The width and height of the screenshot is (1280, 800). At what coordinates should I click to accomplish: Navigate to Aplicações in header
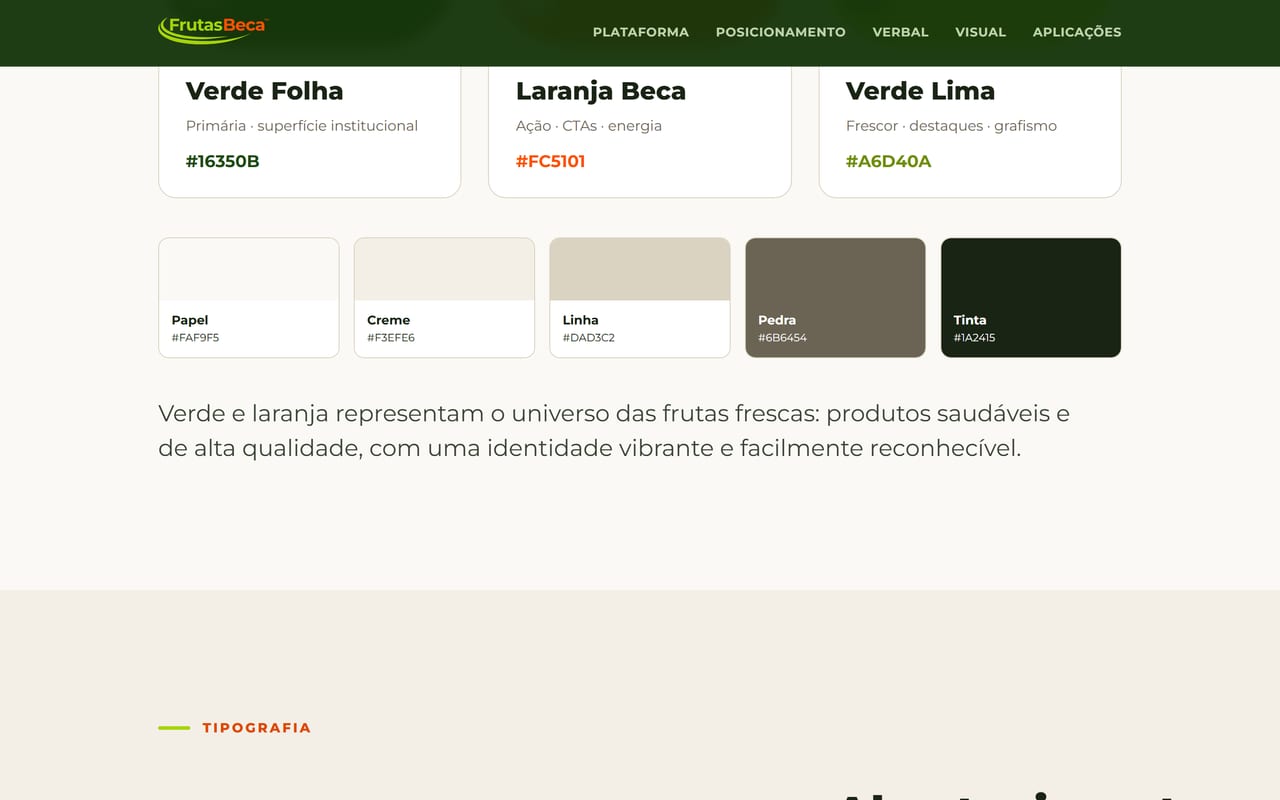coord(1077,32)
